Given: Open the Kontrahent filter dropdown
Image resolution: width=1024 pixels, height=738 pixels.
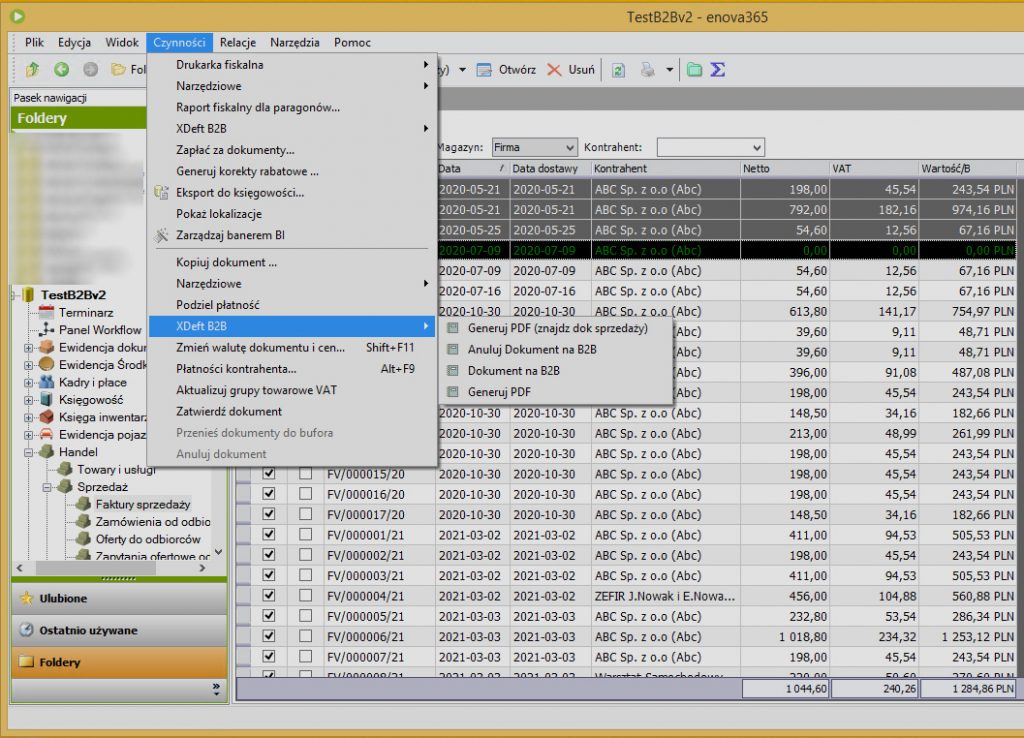Looking at the screenshot, I should [x=756, y=147].
